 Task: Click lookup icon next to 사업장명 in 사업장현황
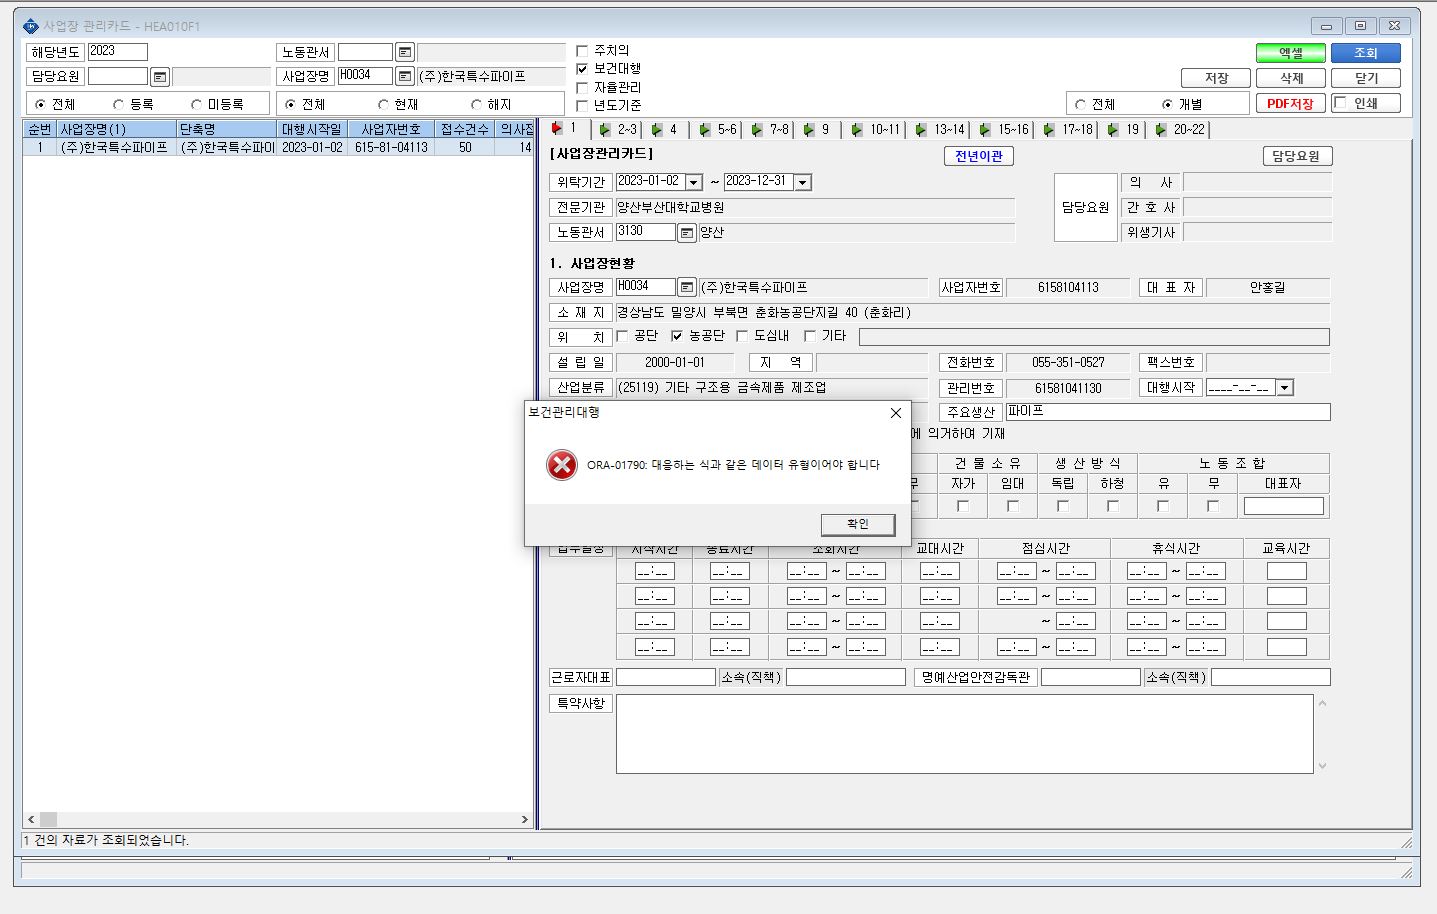pyautogui.click(x=686, y=287)
